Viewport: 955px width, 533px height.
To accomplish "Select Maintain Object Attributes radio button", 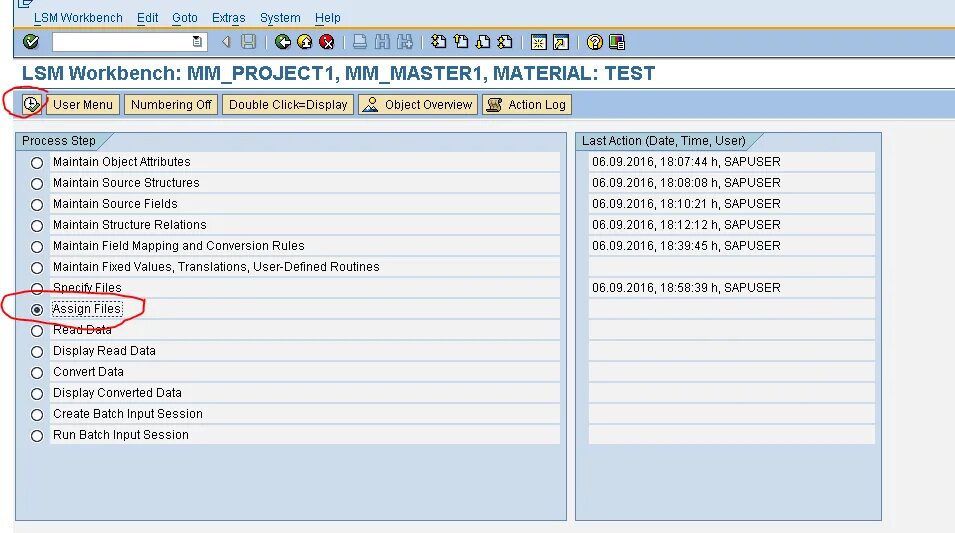I will point(37,163).
